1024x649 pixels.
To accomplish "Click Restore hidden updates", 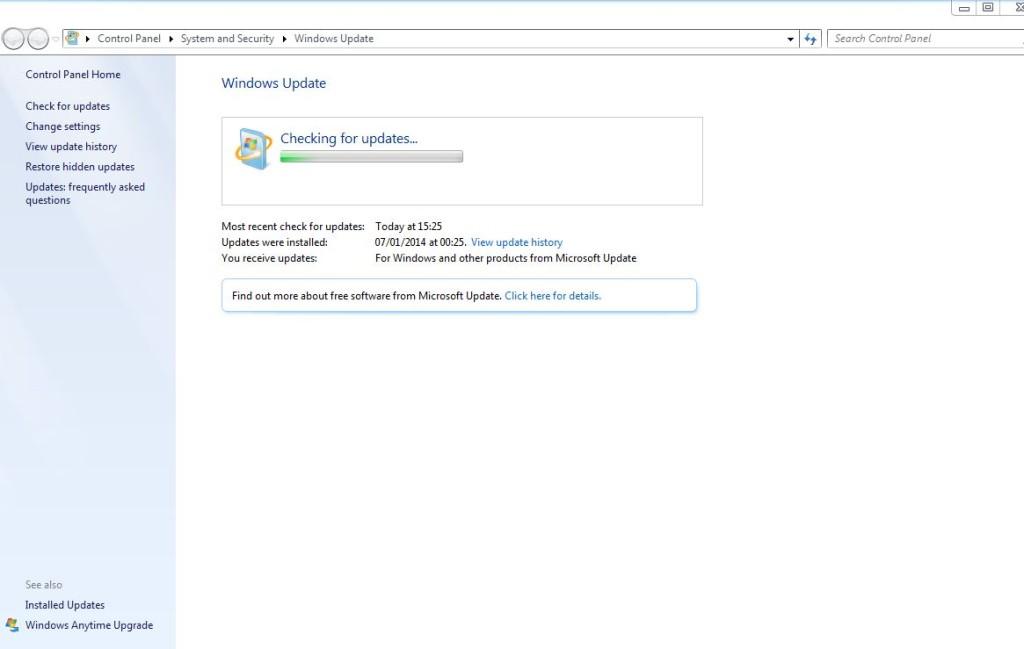I will (80, 166).
